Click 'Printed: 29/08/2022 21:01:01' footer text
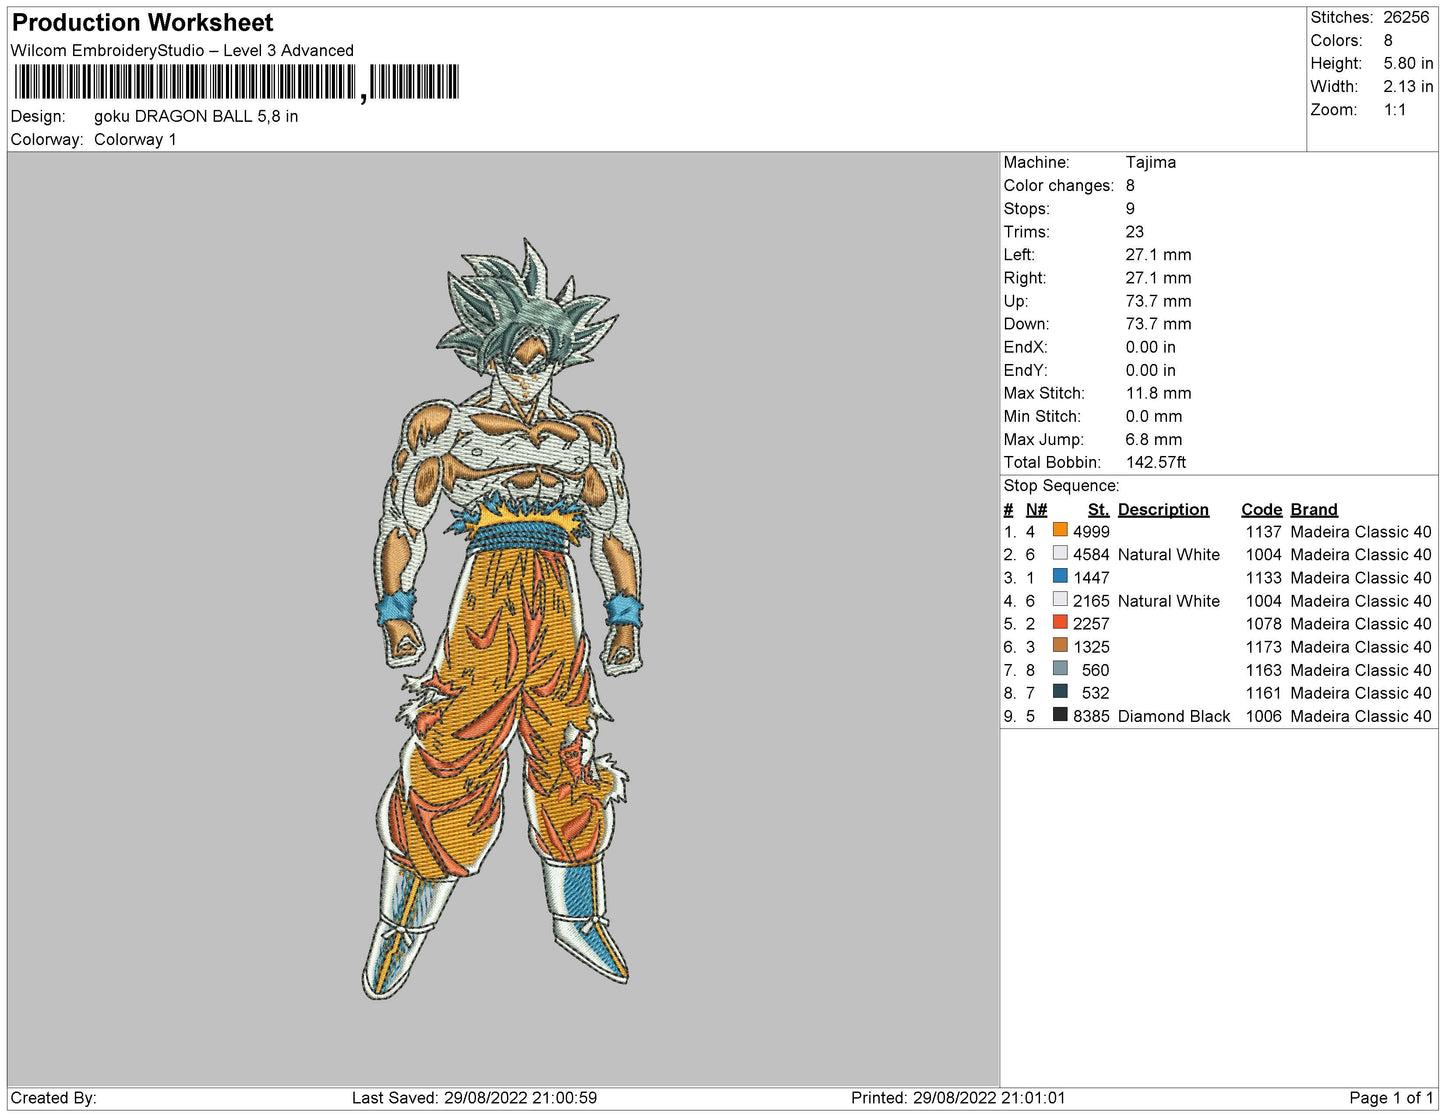This screenshot has height=1117, width=1445. [958, 1098]
